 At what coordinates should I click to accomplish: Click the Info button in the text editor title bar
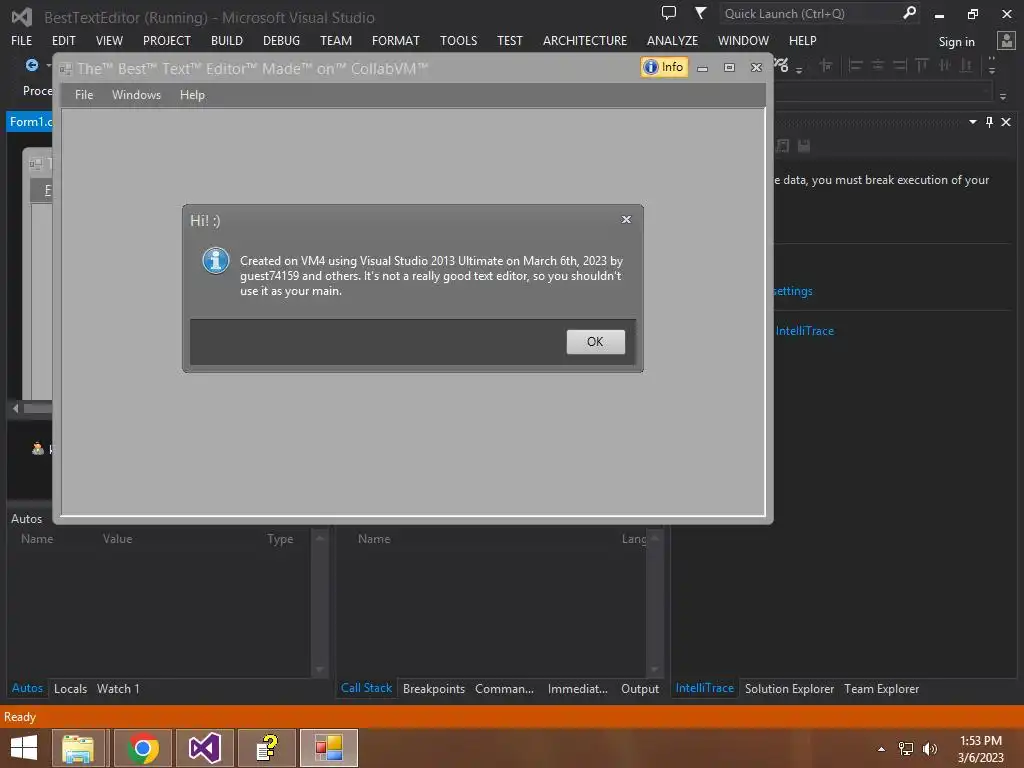click(x=664, y=67)
